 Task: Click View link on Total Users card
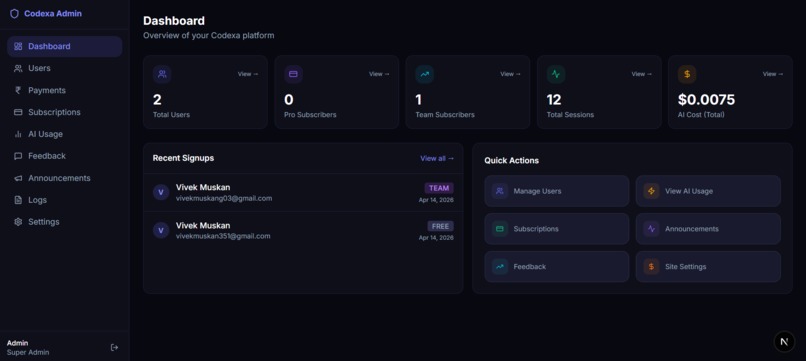pyautogui.click(x=248, y=74)
